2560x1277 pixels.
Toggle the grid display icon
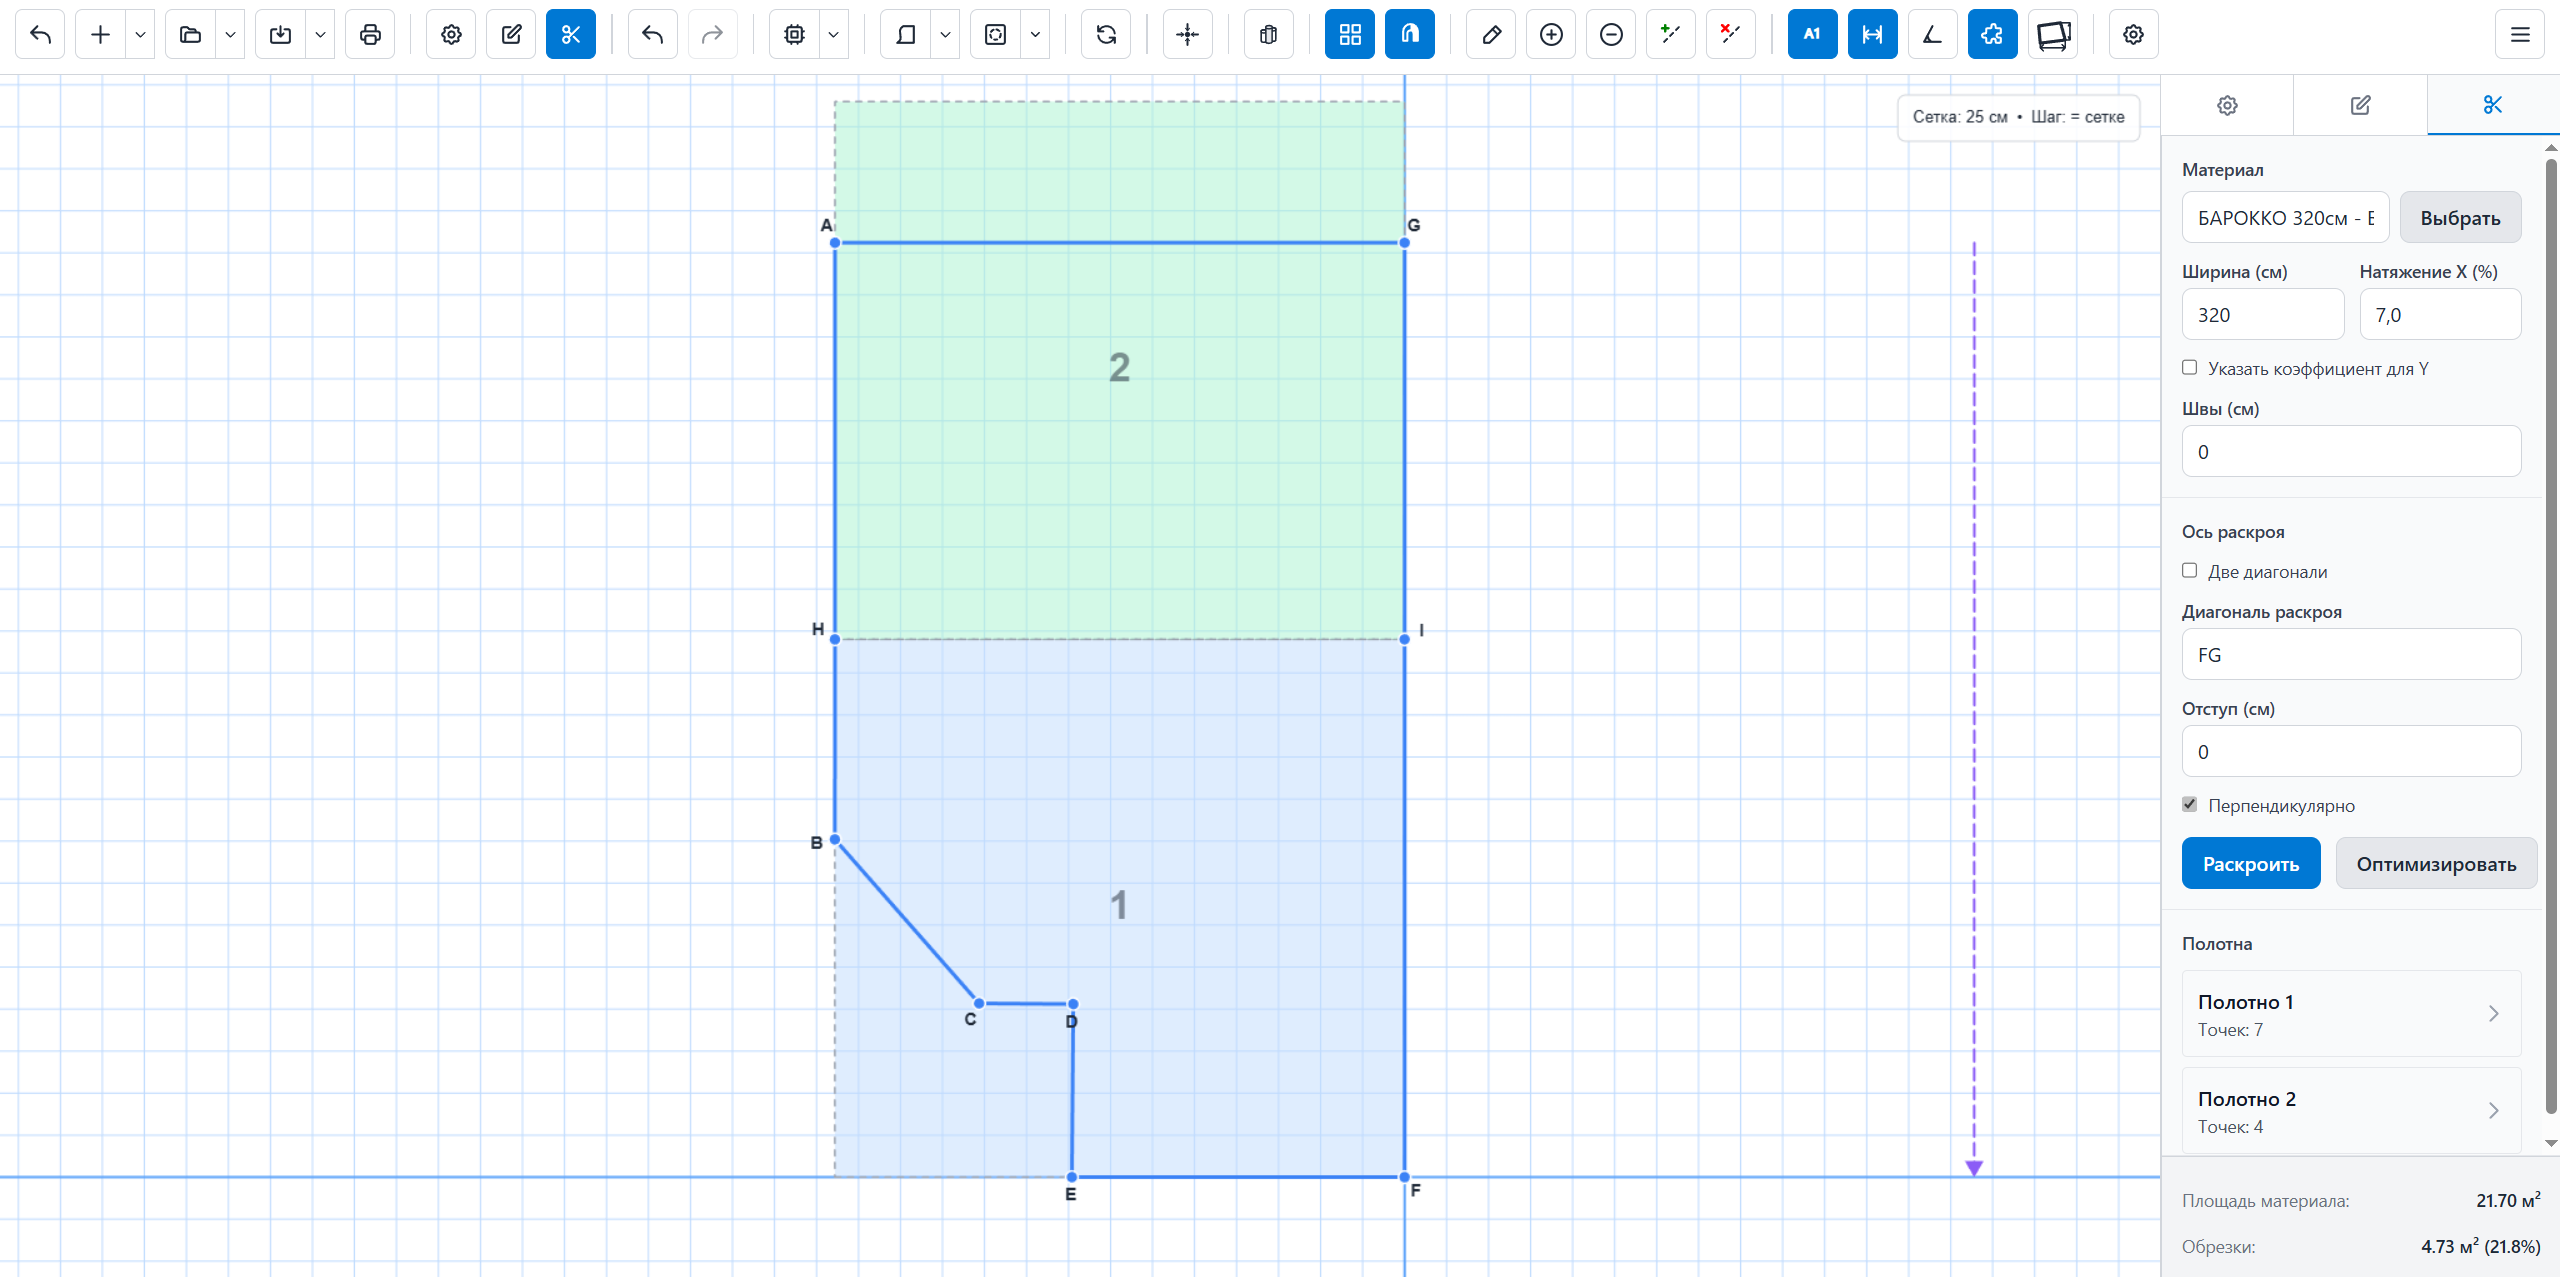pyautogui.click(x=1349, y=35)
